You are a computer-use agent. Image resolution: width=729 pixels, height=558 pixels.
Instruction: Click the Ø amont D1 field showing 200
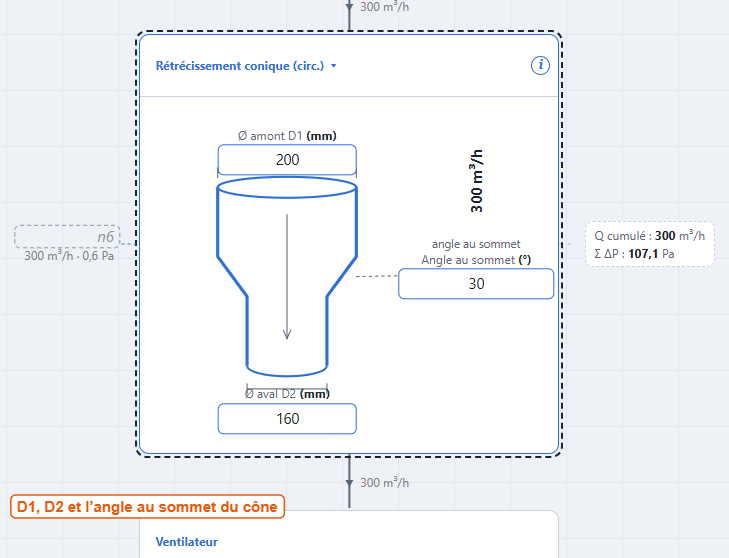pos(287,159)
